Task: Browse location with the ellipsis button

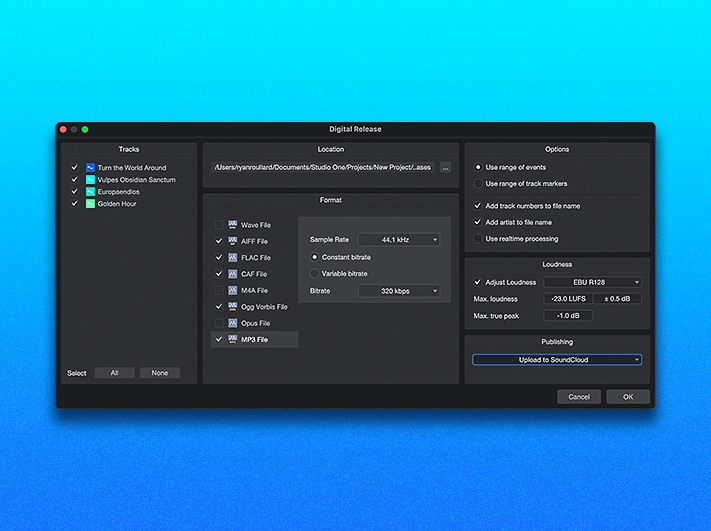Action: point(445,167)
